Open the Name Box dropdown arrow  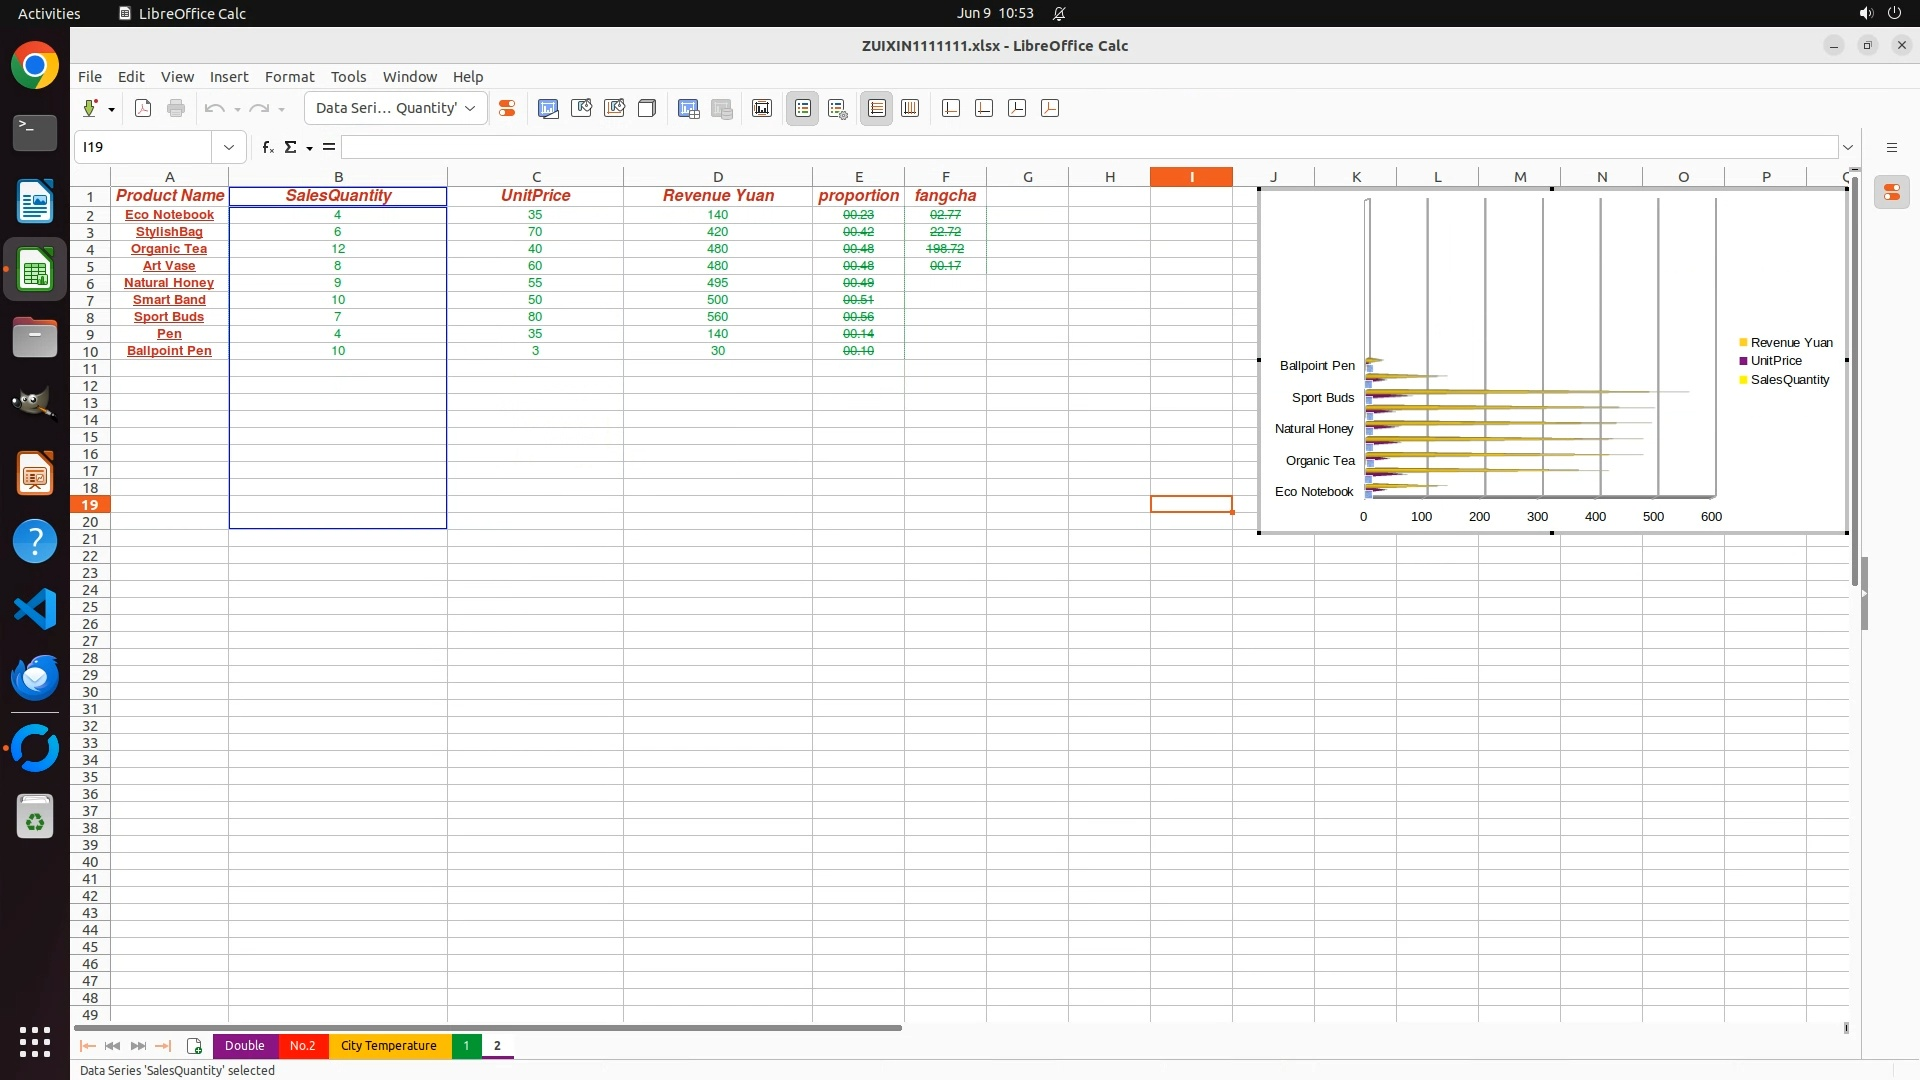click(229, 147)
